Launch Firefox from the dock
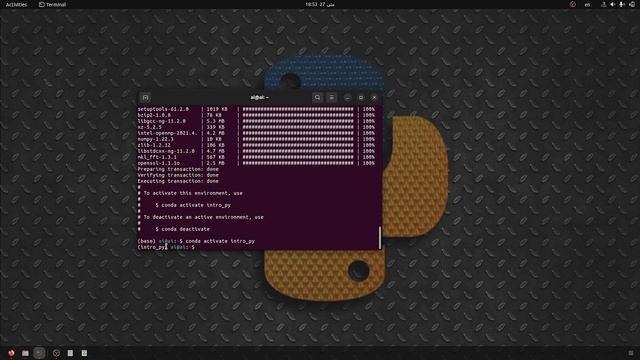The width and height of the screenshot is (640, 360). (x=11, y=353)
